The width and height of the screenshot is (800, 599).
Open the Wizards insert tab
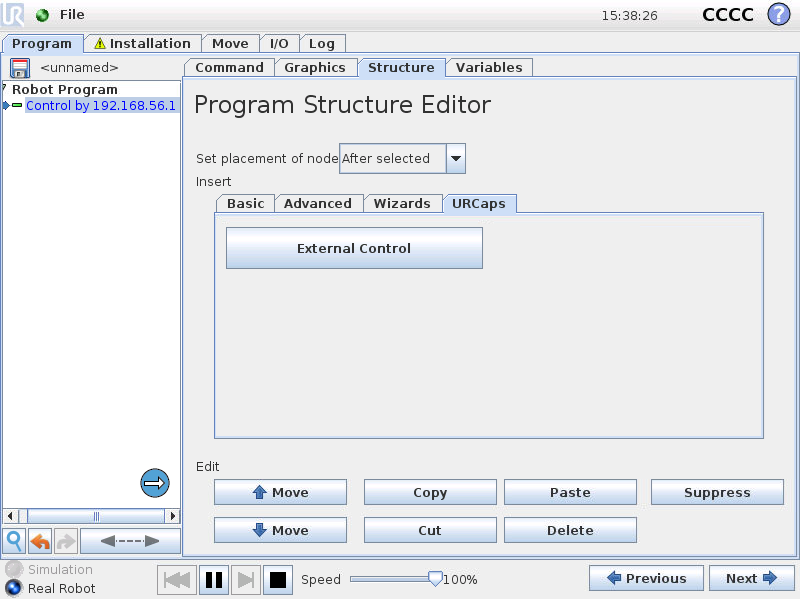(x=401, y=203)
